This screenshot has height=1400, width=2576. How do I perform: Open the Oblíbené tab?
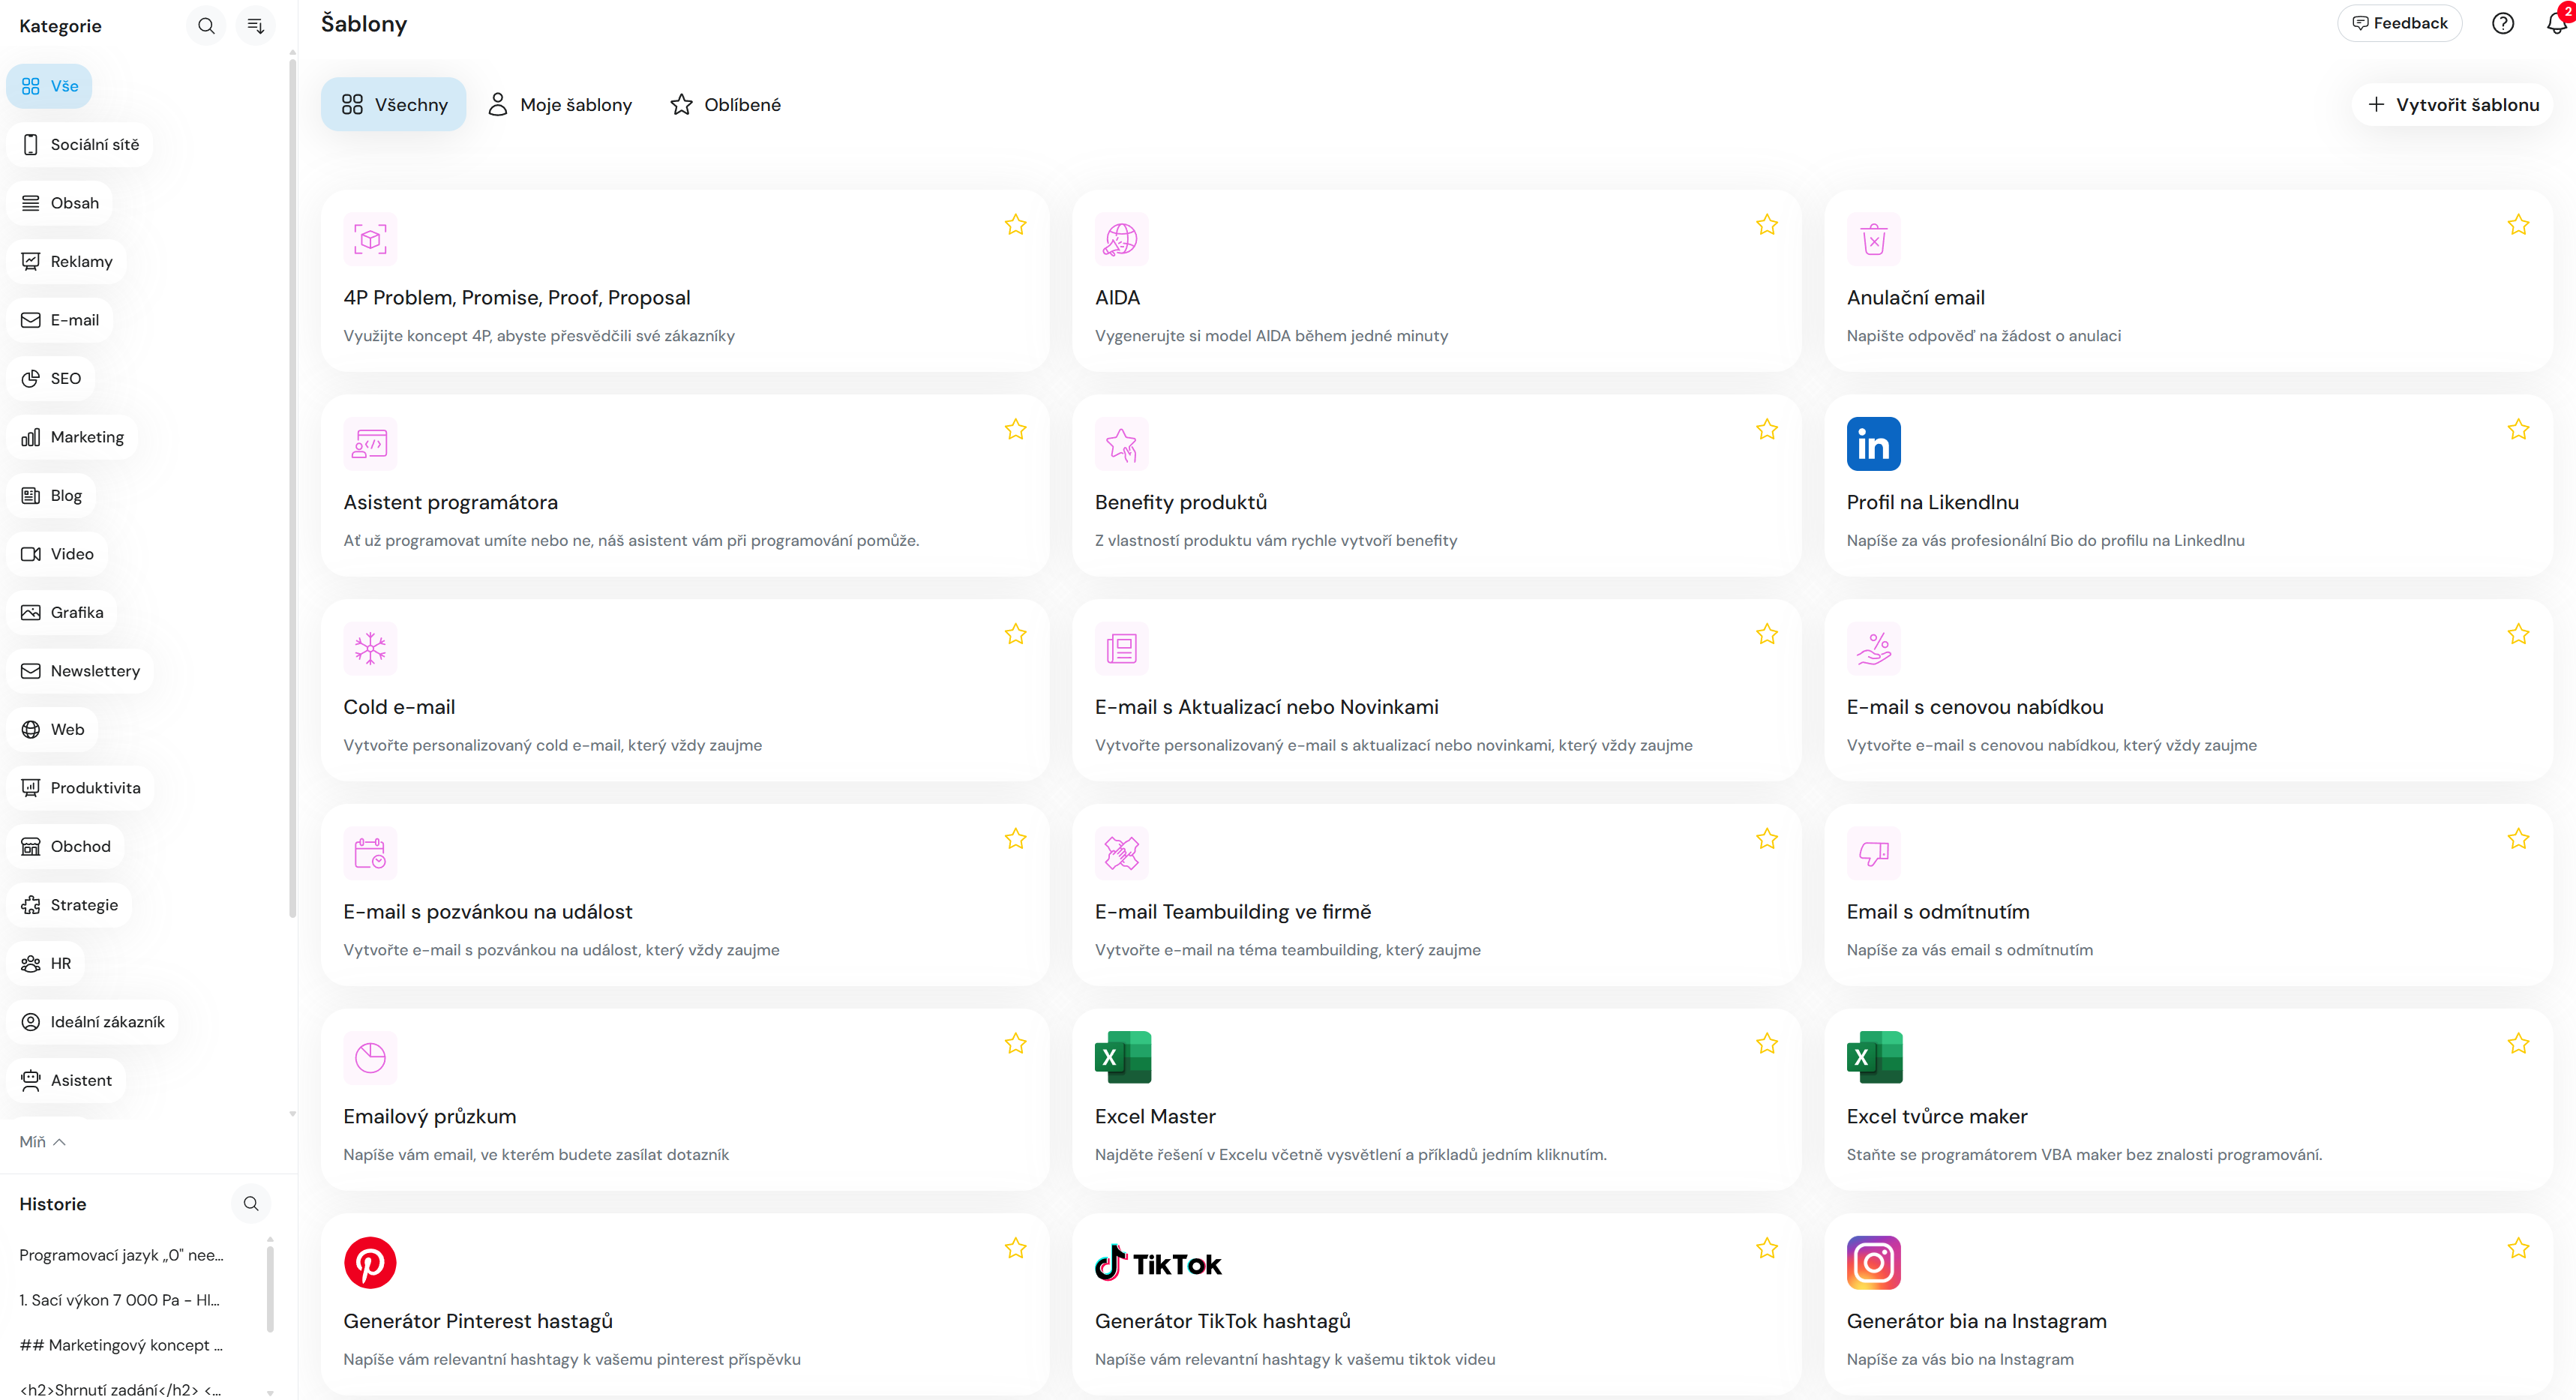tap(725, 105)
